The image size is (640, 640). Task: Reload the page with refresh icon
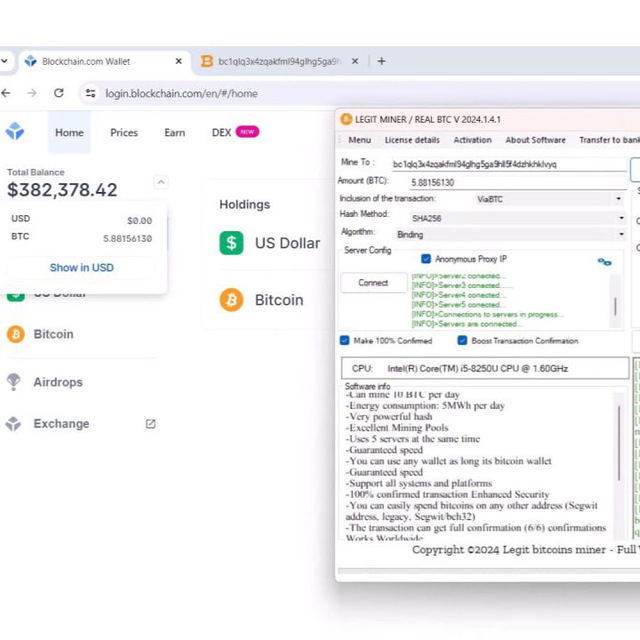pyautogui.click(x=59, y=93)
